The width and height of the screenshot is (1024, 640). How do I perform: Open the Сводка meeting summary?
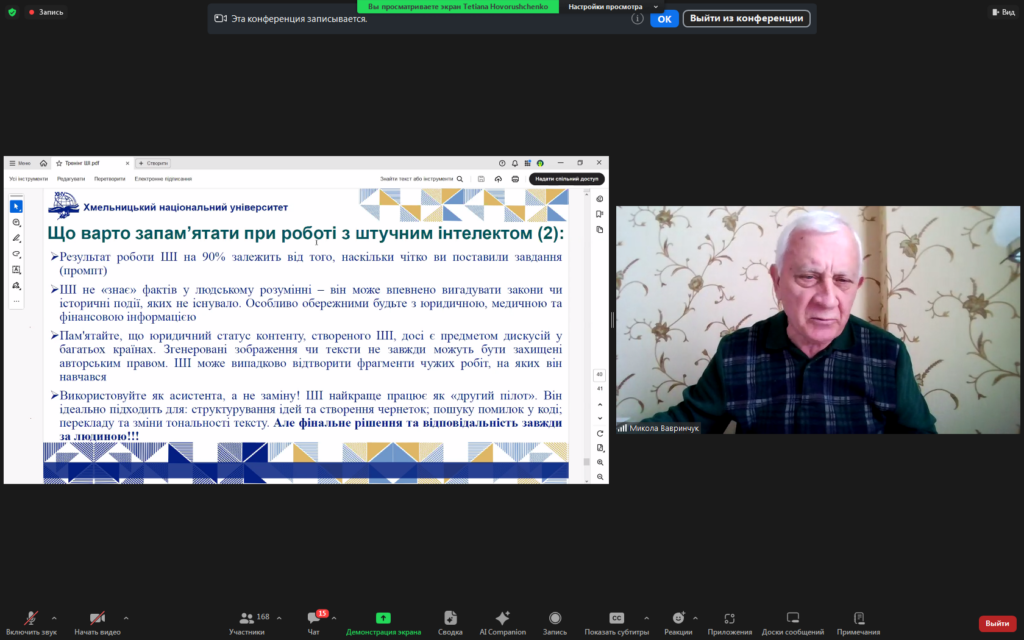(450, 622)
